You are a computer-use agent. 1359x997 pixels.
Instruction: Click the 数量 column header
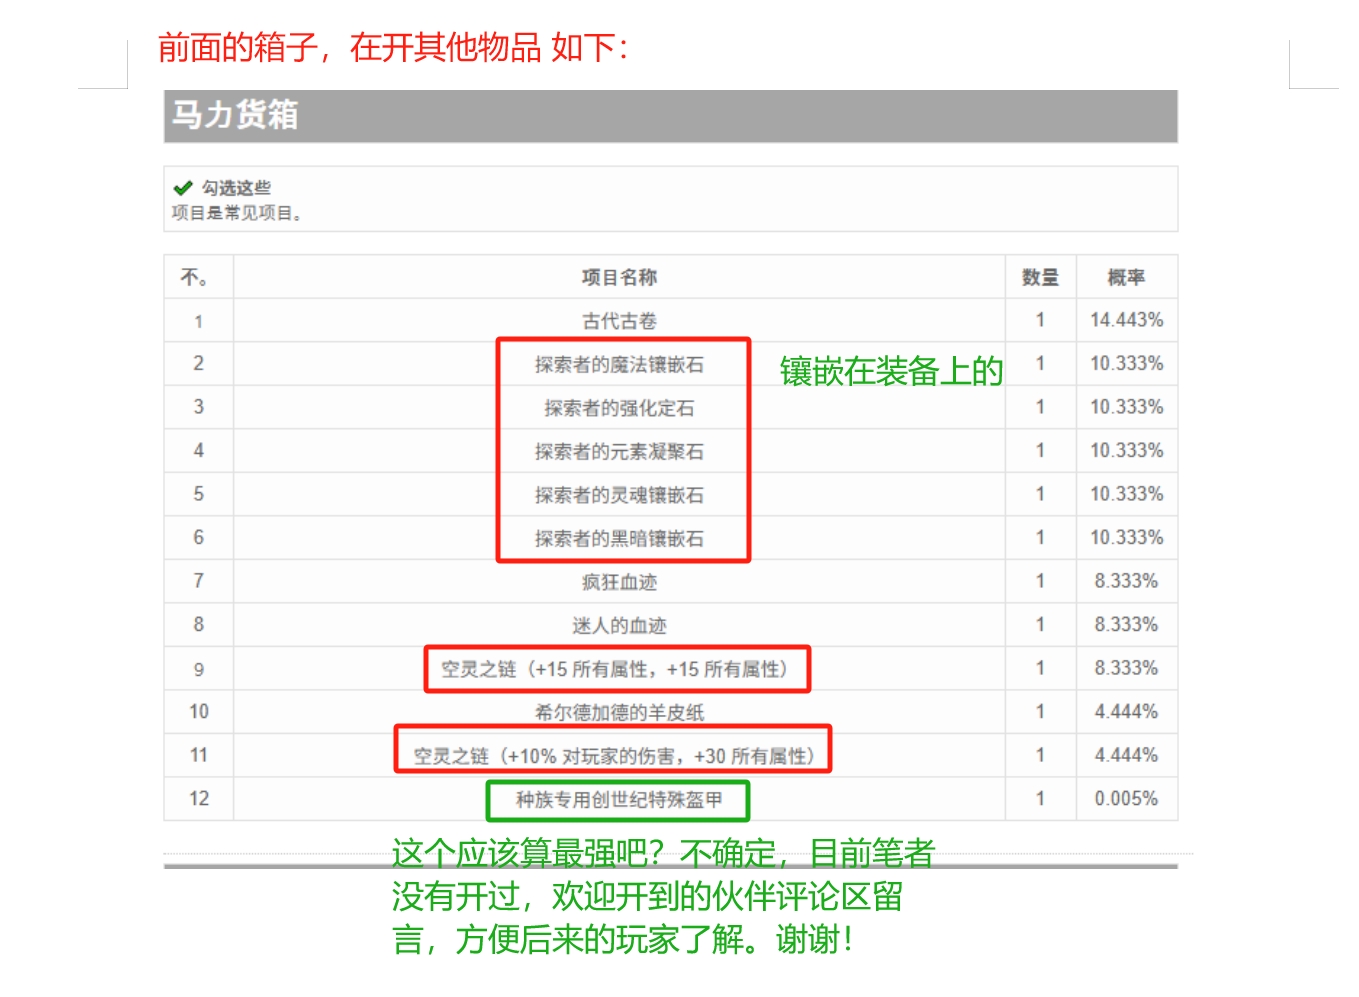[x=1040, y=277]
